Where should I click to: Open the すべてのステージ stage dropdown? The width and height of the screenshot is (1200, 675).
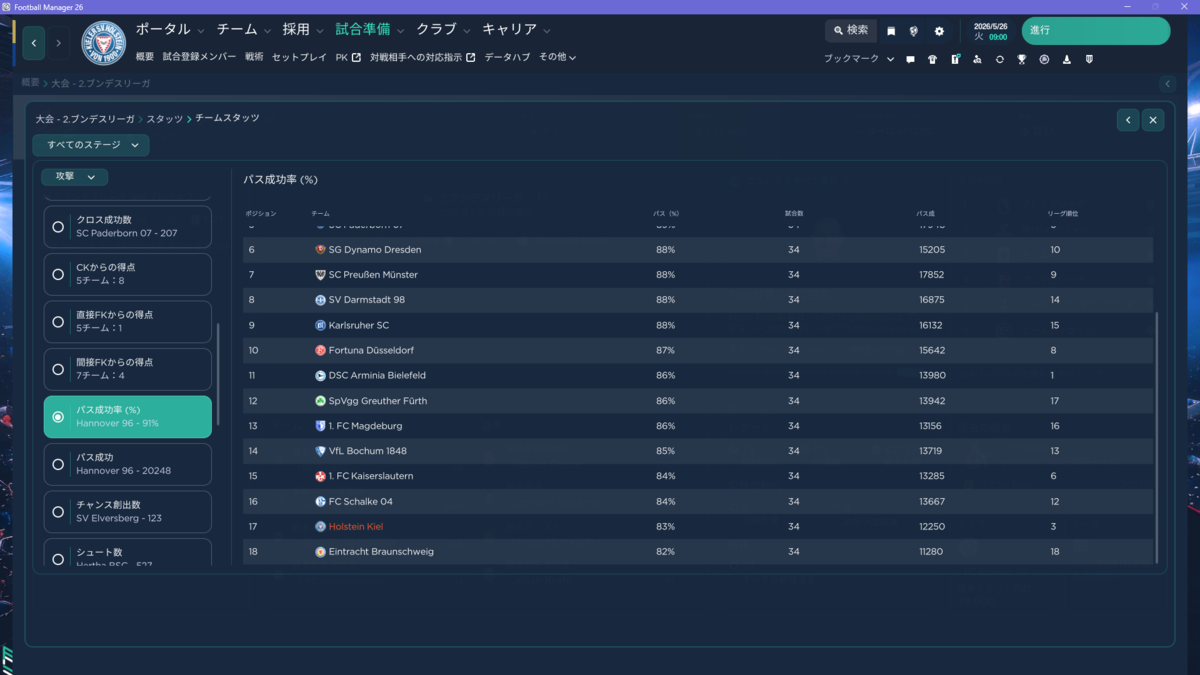91,145
